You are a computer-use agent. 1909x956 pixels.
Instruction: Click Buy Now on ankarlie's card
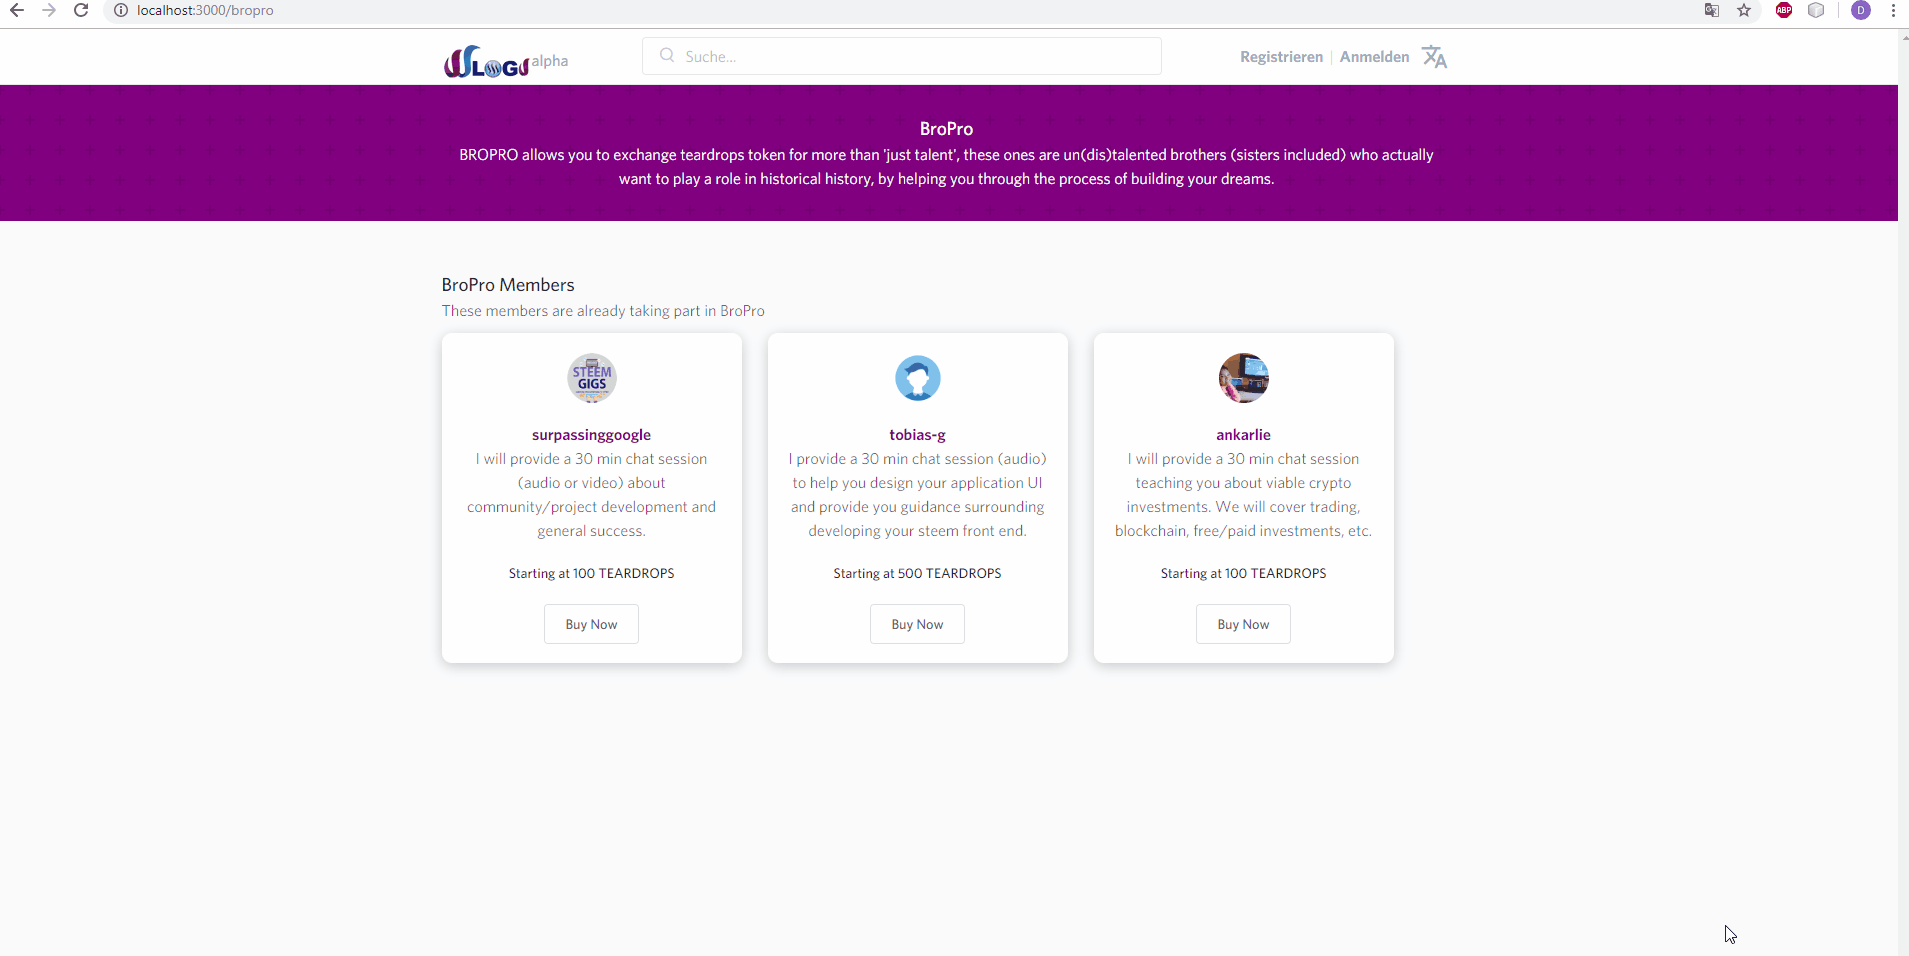coord(1243,624)
